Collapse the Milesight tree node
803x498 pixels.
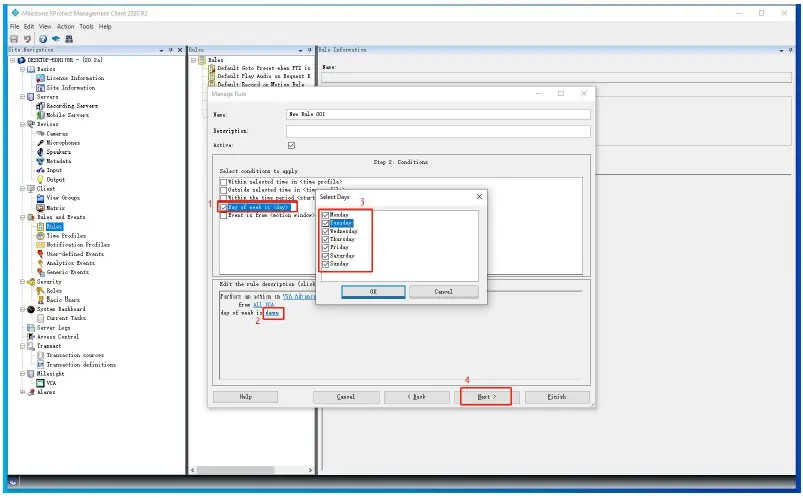coord(23,374)
